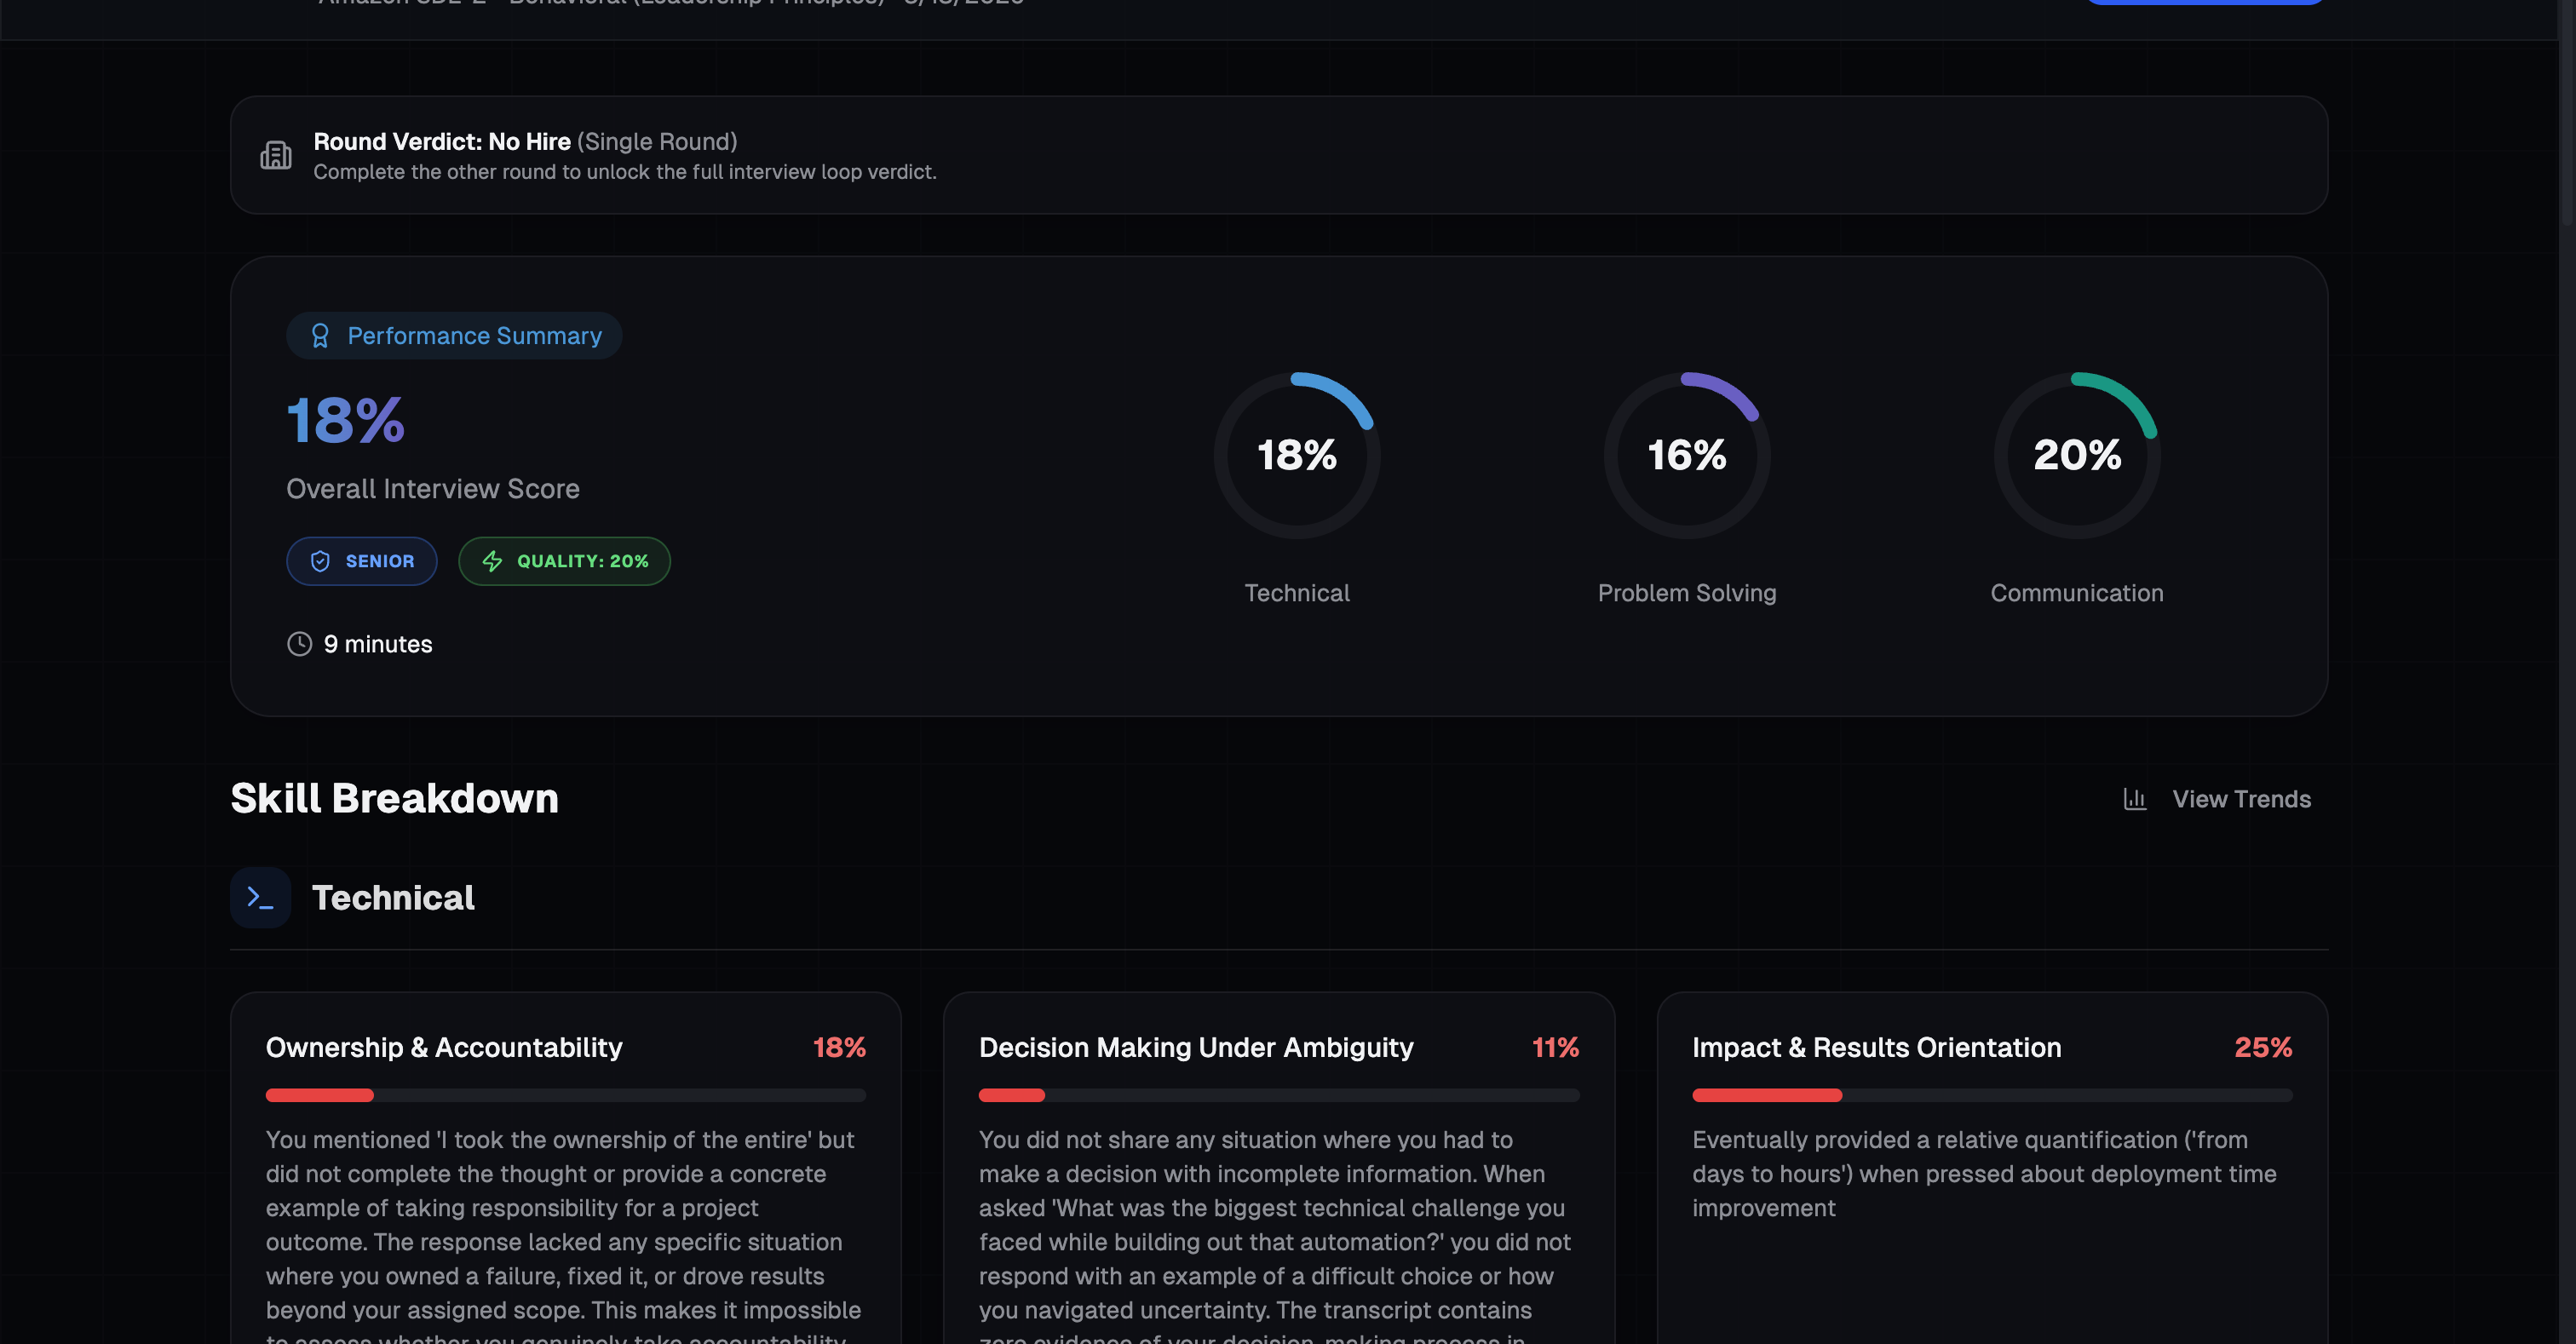Click the terminal prompt icon beside Technical heading
The image size is (2576, 1344).
point(260,898)
